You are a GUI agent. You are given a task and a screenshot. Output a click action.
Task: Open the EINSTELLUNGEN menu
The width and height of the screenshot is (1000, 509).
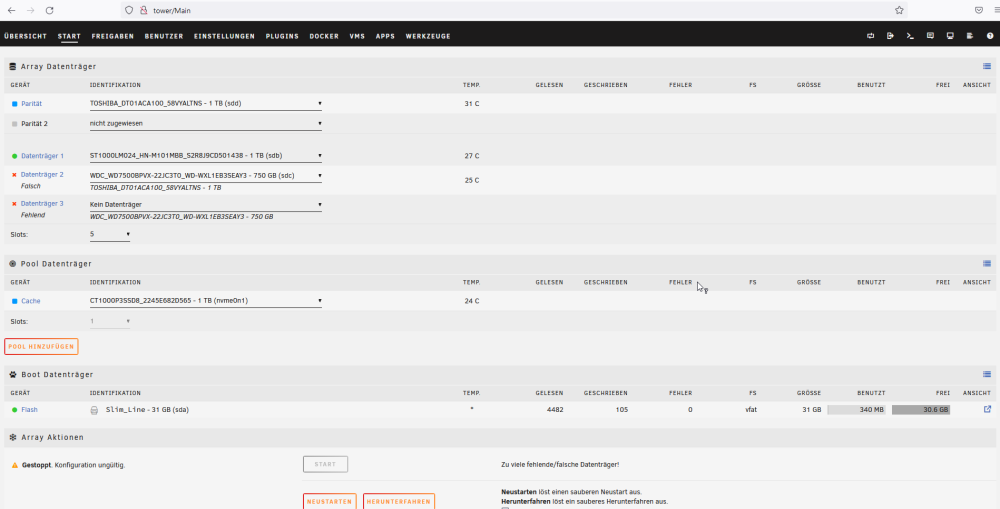[x=224, y=36]
